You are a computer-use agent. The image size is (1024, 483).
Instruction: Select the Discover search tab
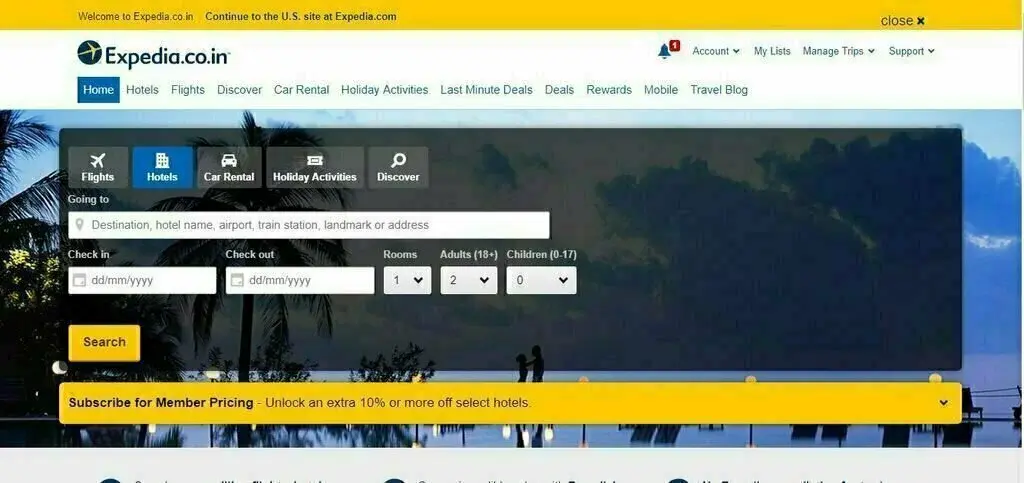click(398, 167)
